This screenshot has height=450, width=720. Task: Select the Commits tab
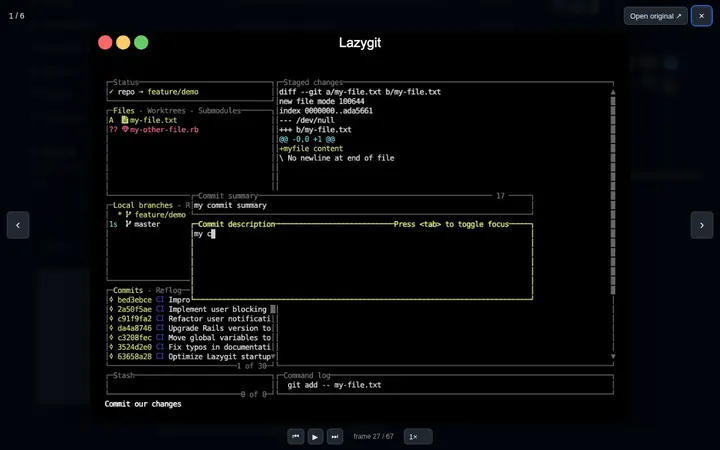coord(128,290)
